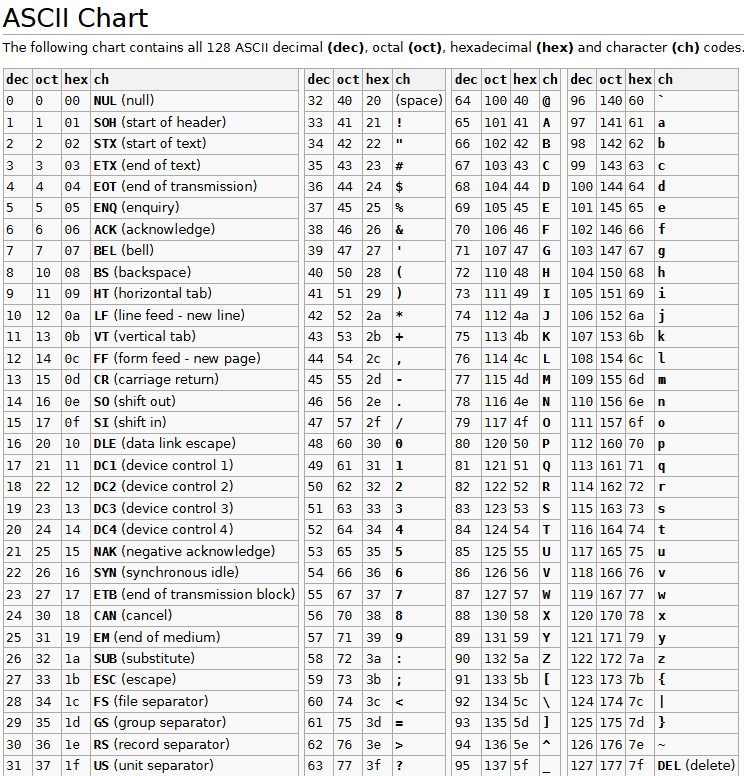Click the "DEL (delete)" cell
Screen dimensions: 744x776
(696, 766)
